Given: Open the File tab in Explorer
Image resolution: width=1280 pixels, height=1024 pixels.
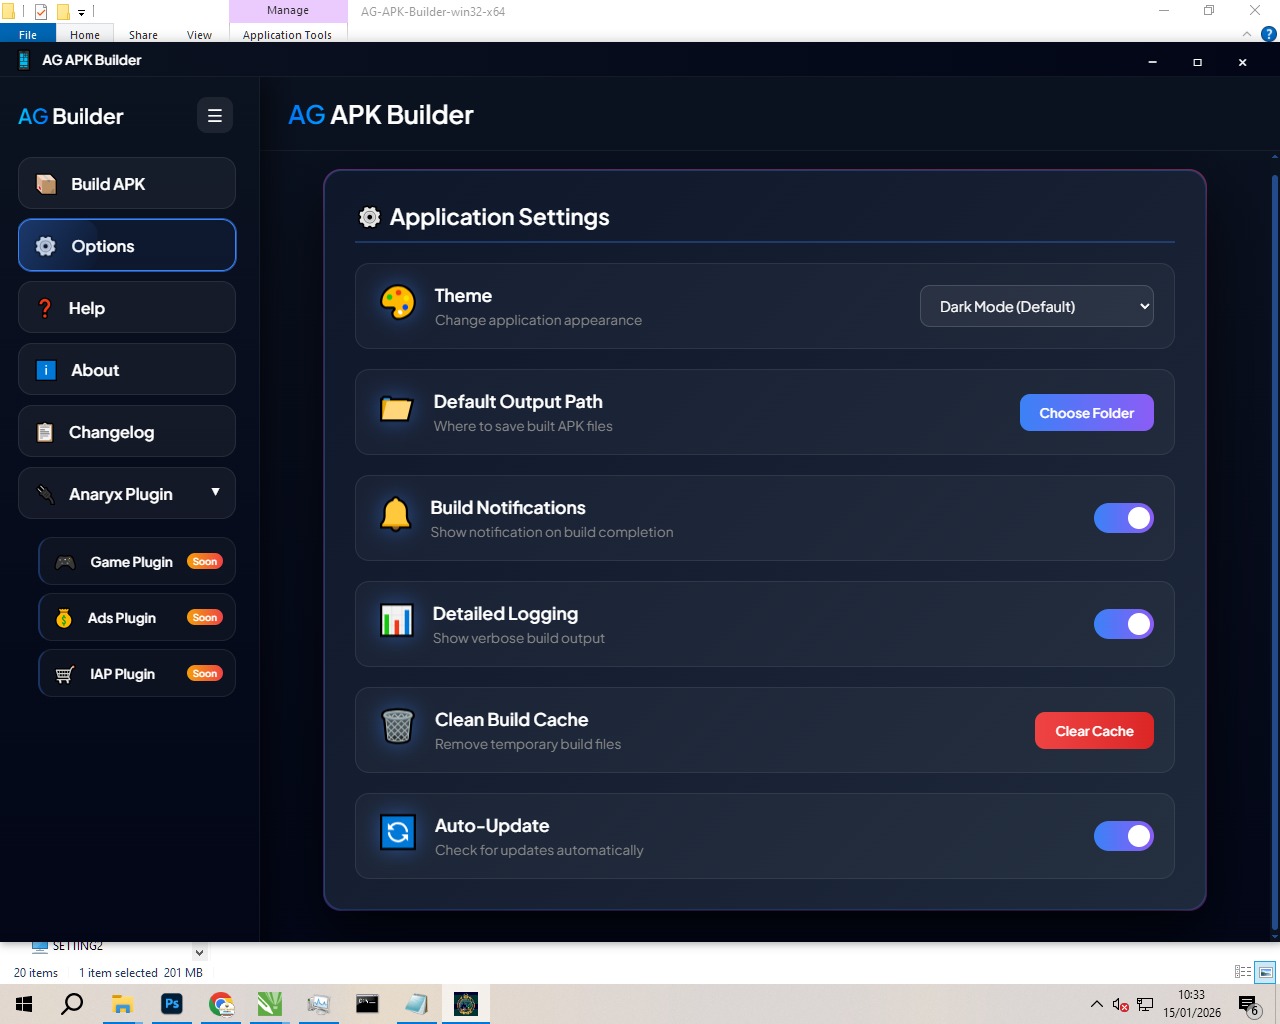Looking at the screenshot, I should point(28,34).
